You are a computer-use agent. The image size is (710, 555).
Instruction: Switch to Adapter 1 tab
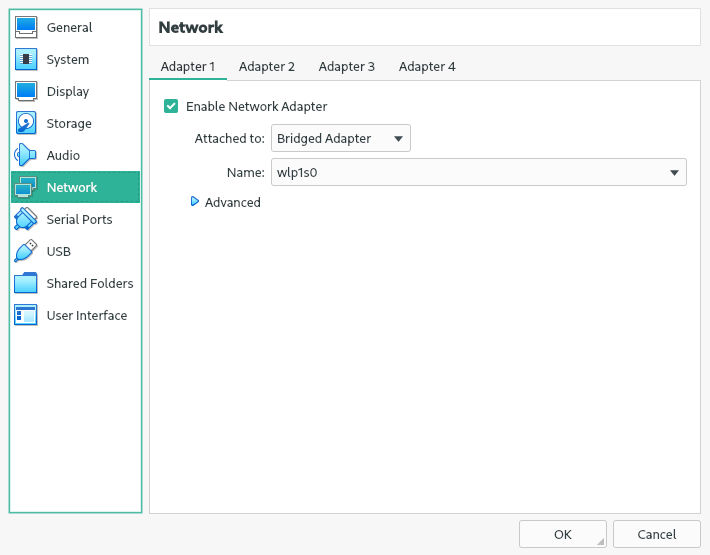[187, 67]
